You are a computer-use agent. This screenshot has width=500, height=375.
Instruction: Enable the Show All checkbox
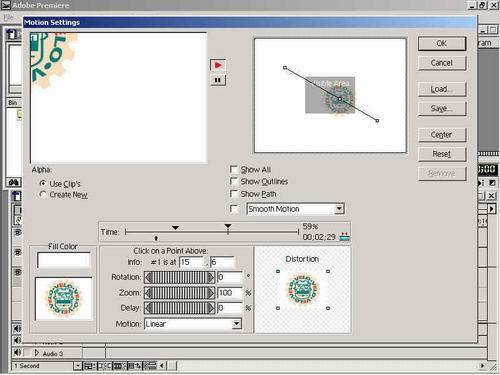click(234, 169)
